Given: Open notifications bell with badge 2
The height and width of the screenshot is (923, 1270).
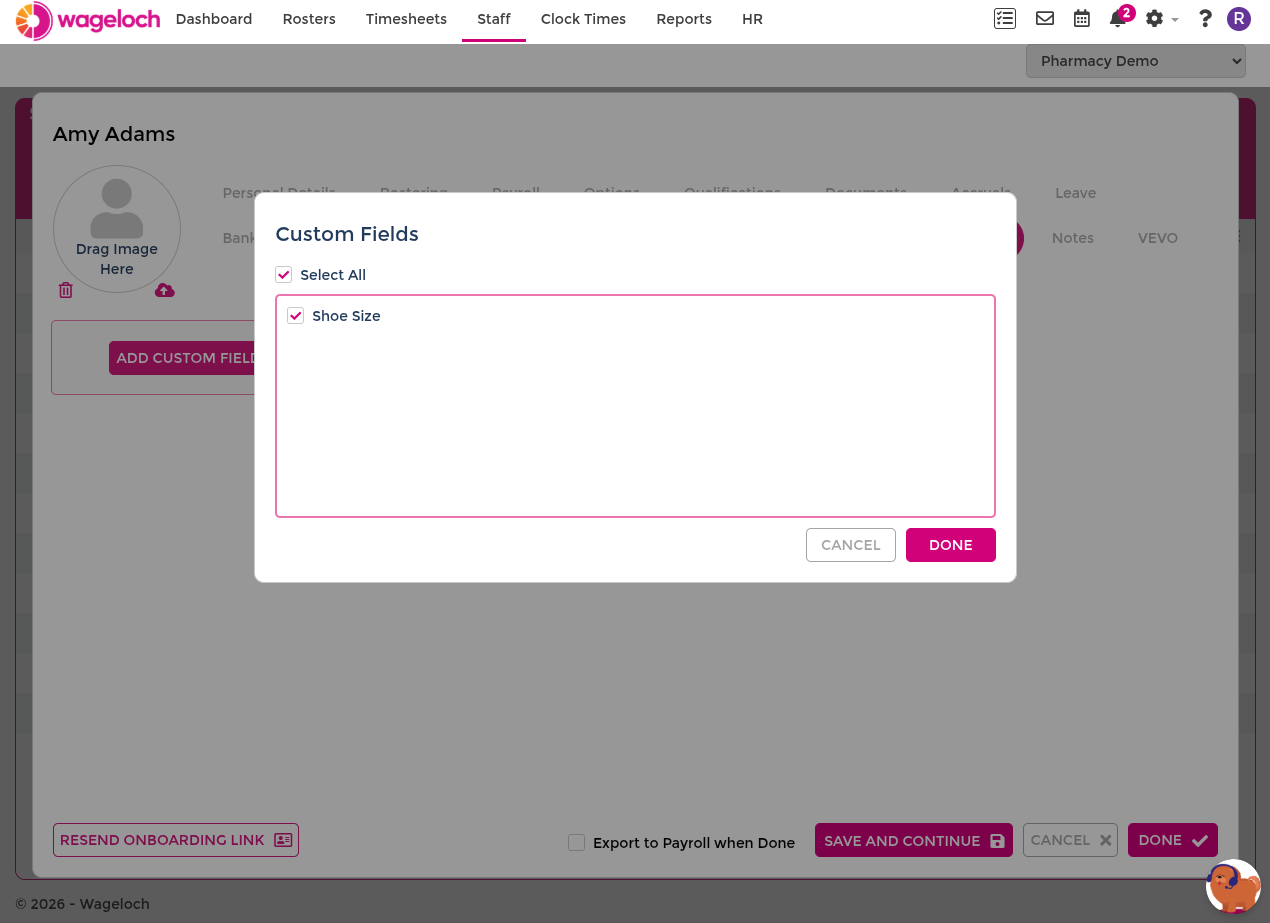Looking at the screenshot, I should (x=1120, y=17).
